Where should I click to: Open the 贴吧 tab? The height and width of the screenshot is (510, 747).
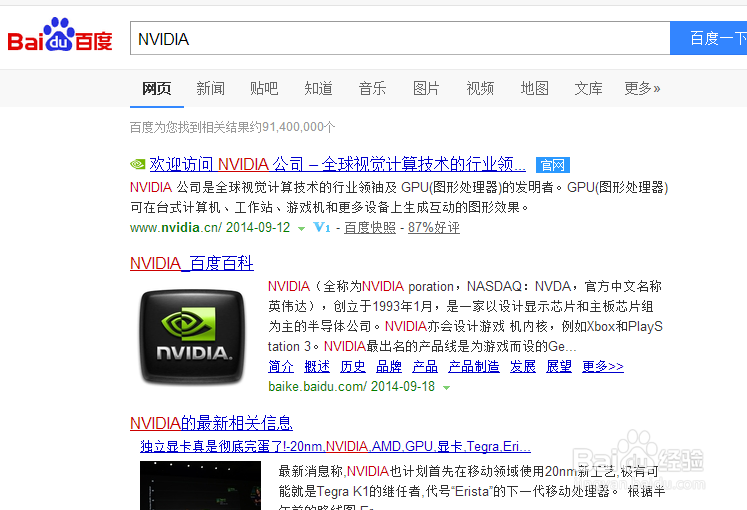(264, 89)
